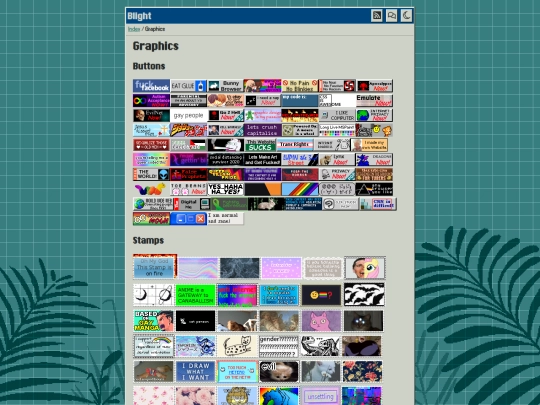
Task: Click the 'lets crush capitalism' purple button
Action: pos(262,130)
